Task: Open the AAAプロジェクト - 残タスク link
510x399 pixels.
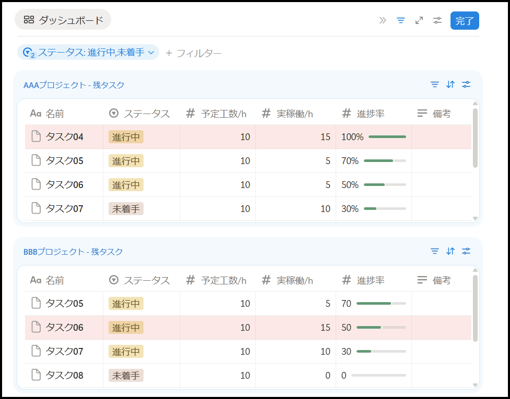Action: point(74,85)
